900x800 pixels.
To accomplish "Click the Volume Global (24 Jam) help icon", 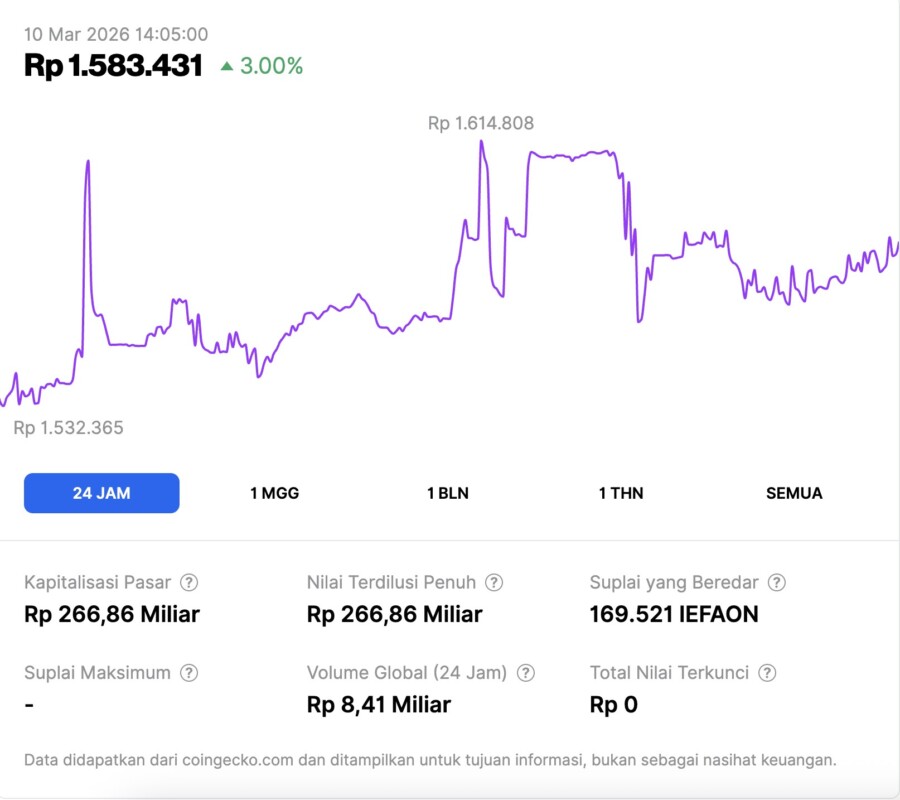I will tap(526, 673).
